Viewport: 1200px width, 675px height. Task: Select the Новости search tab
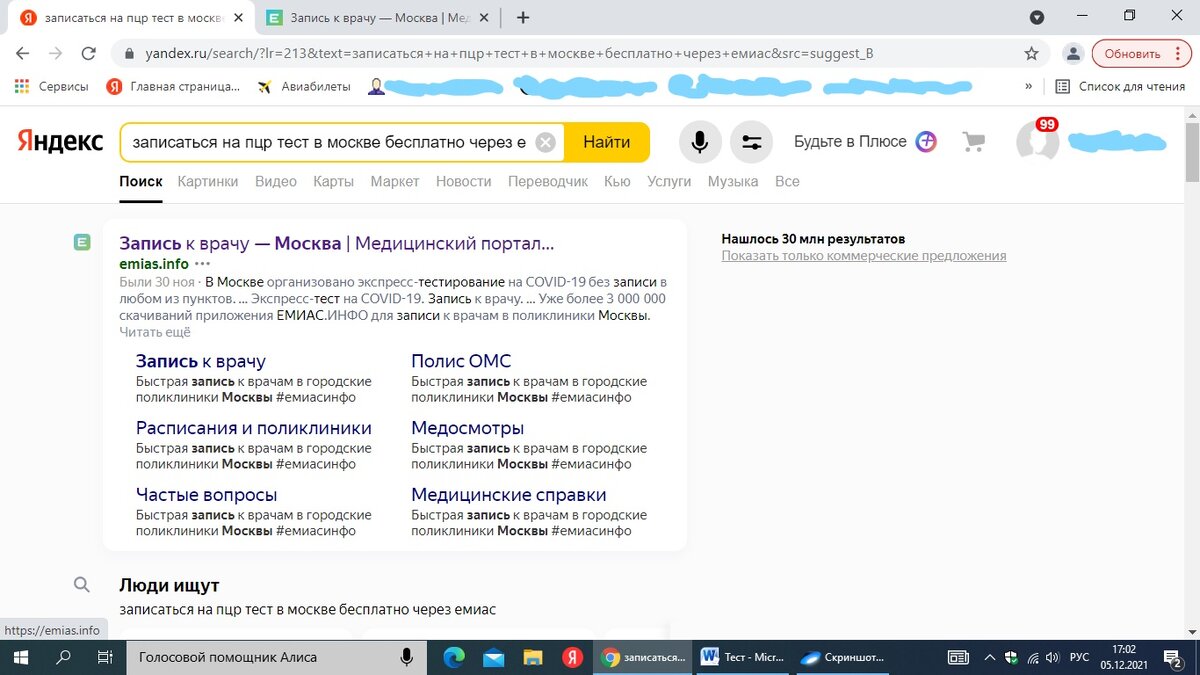click(464, 181)
